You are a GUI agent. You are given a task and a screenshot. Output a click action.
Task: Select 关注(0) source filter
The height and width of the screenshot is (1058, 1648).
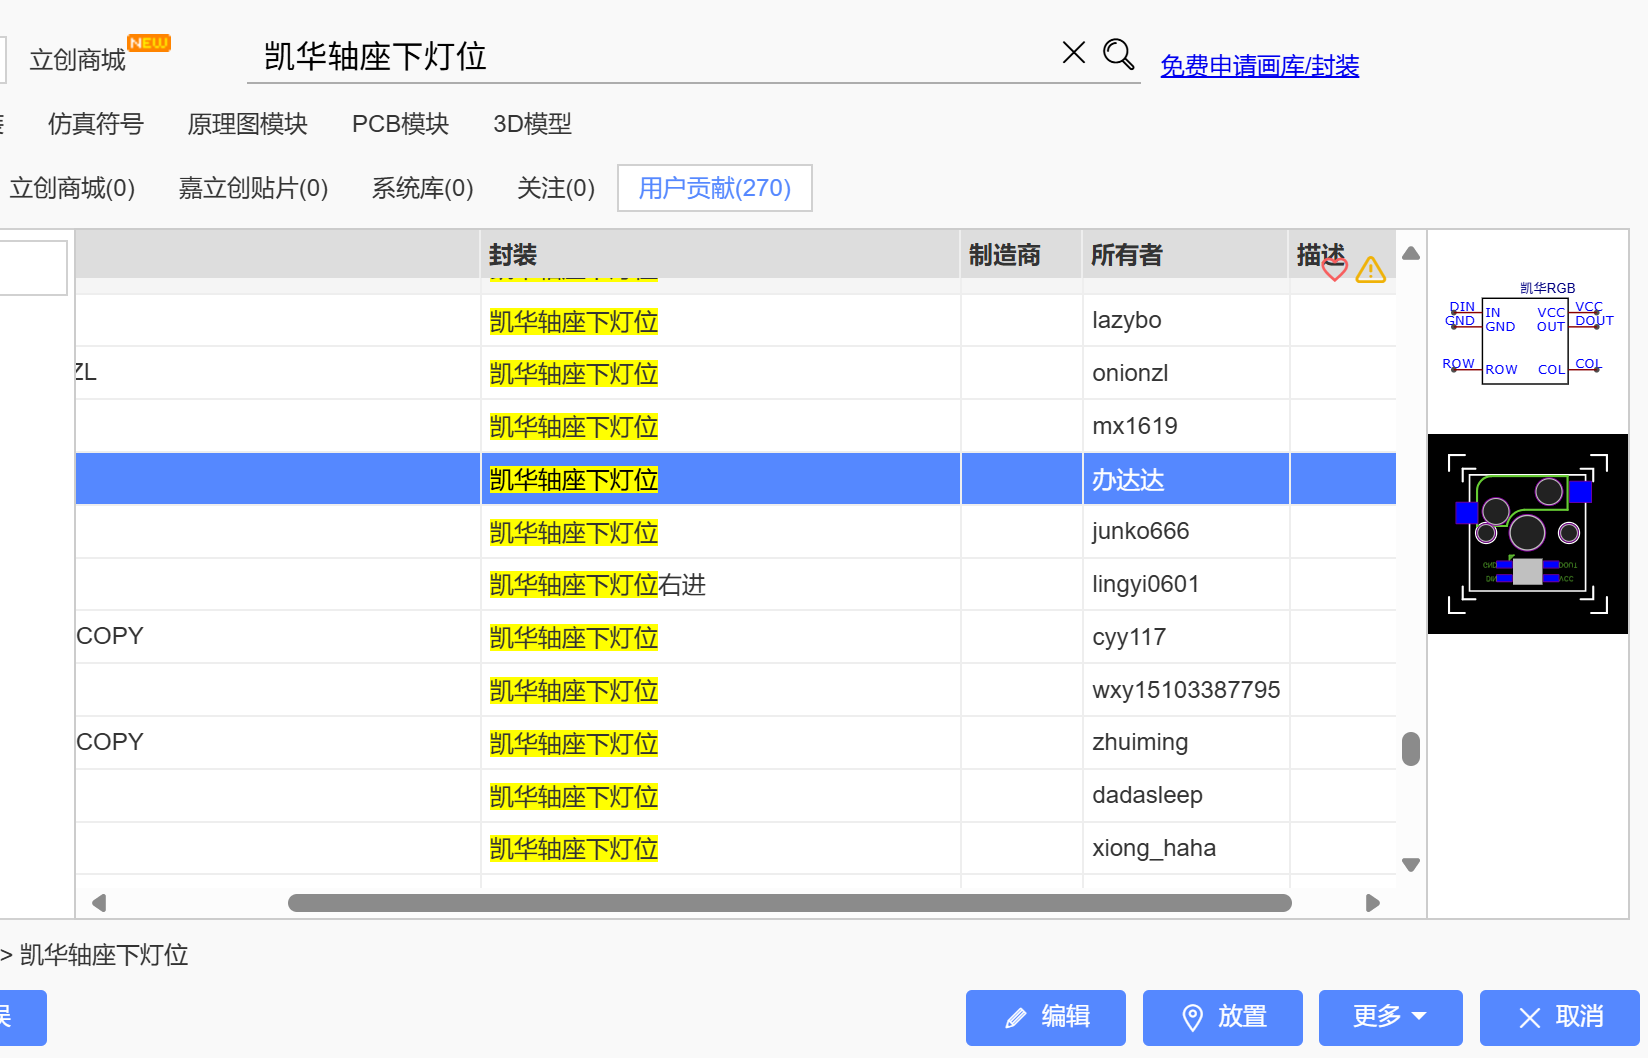tap(556, 188)
